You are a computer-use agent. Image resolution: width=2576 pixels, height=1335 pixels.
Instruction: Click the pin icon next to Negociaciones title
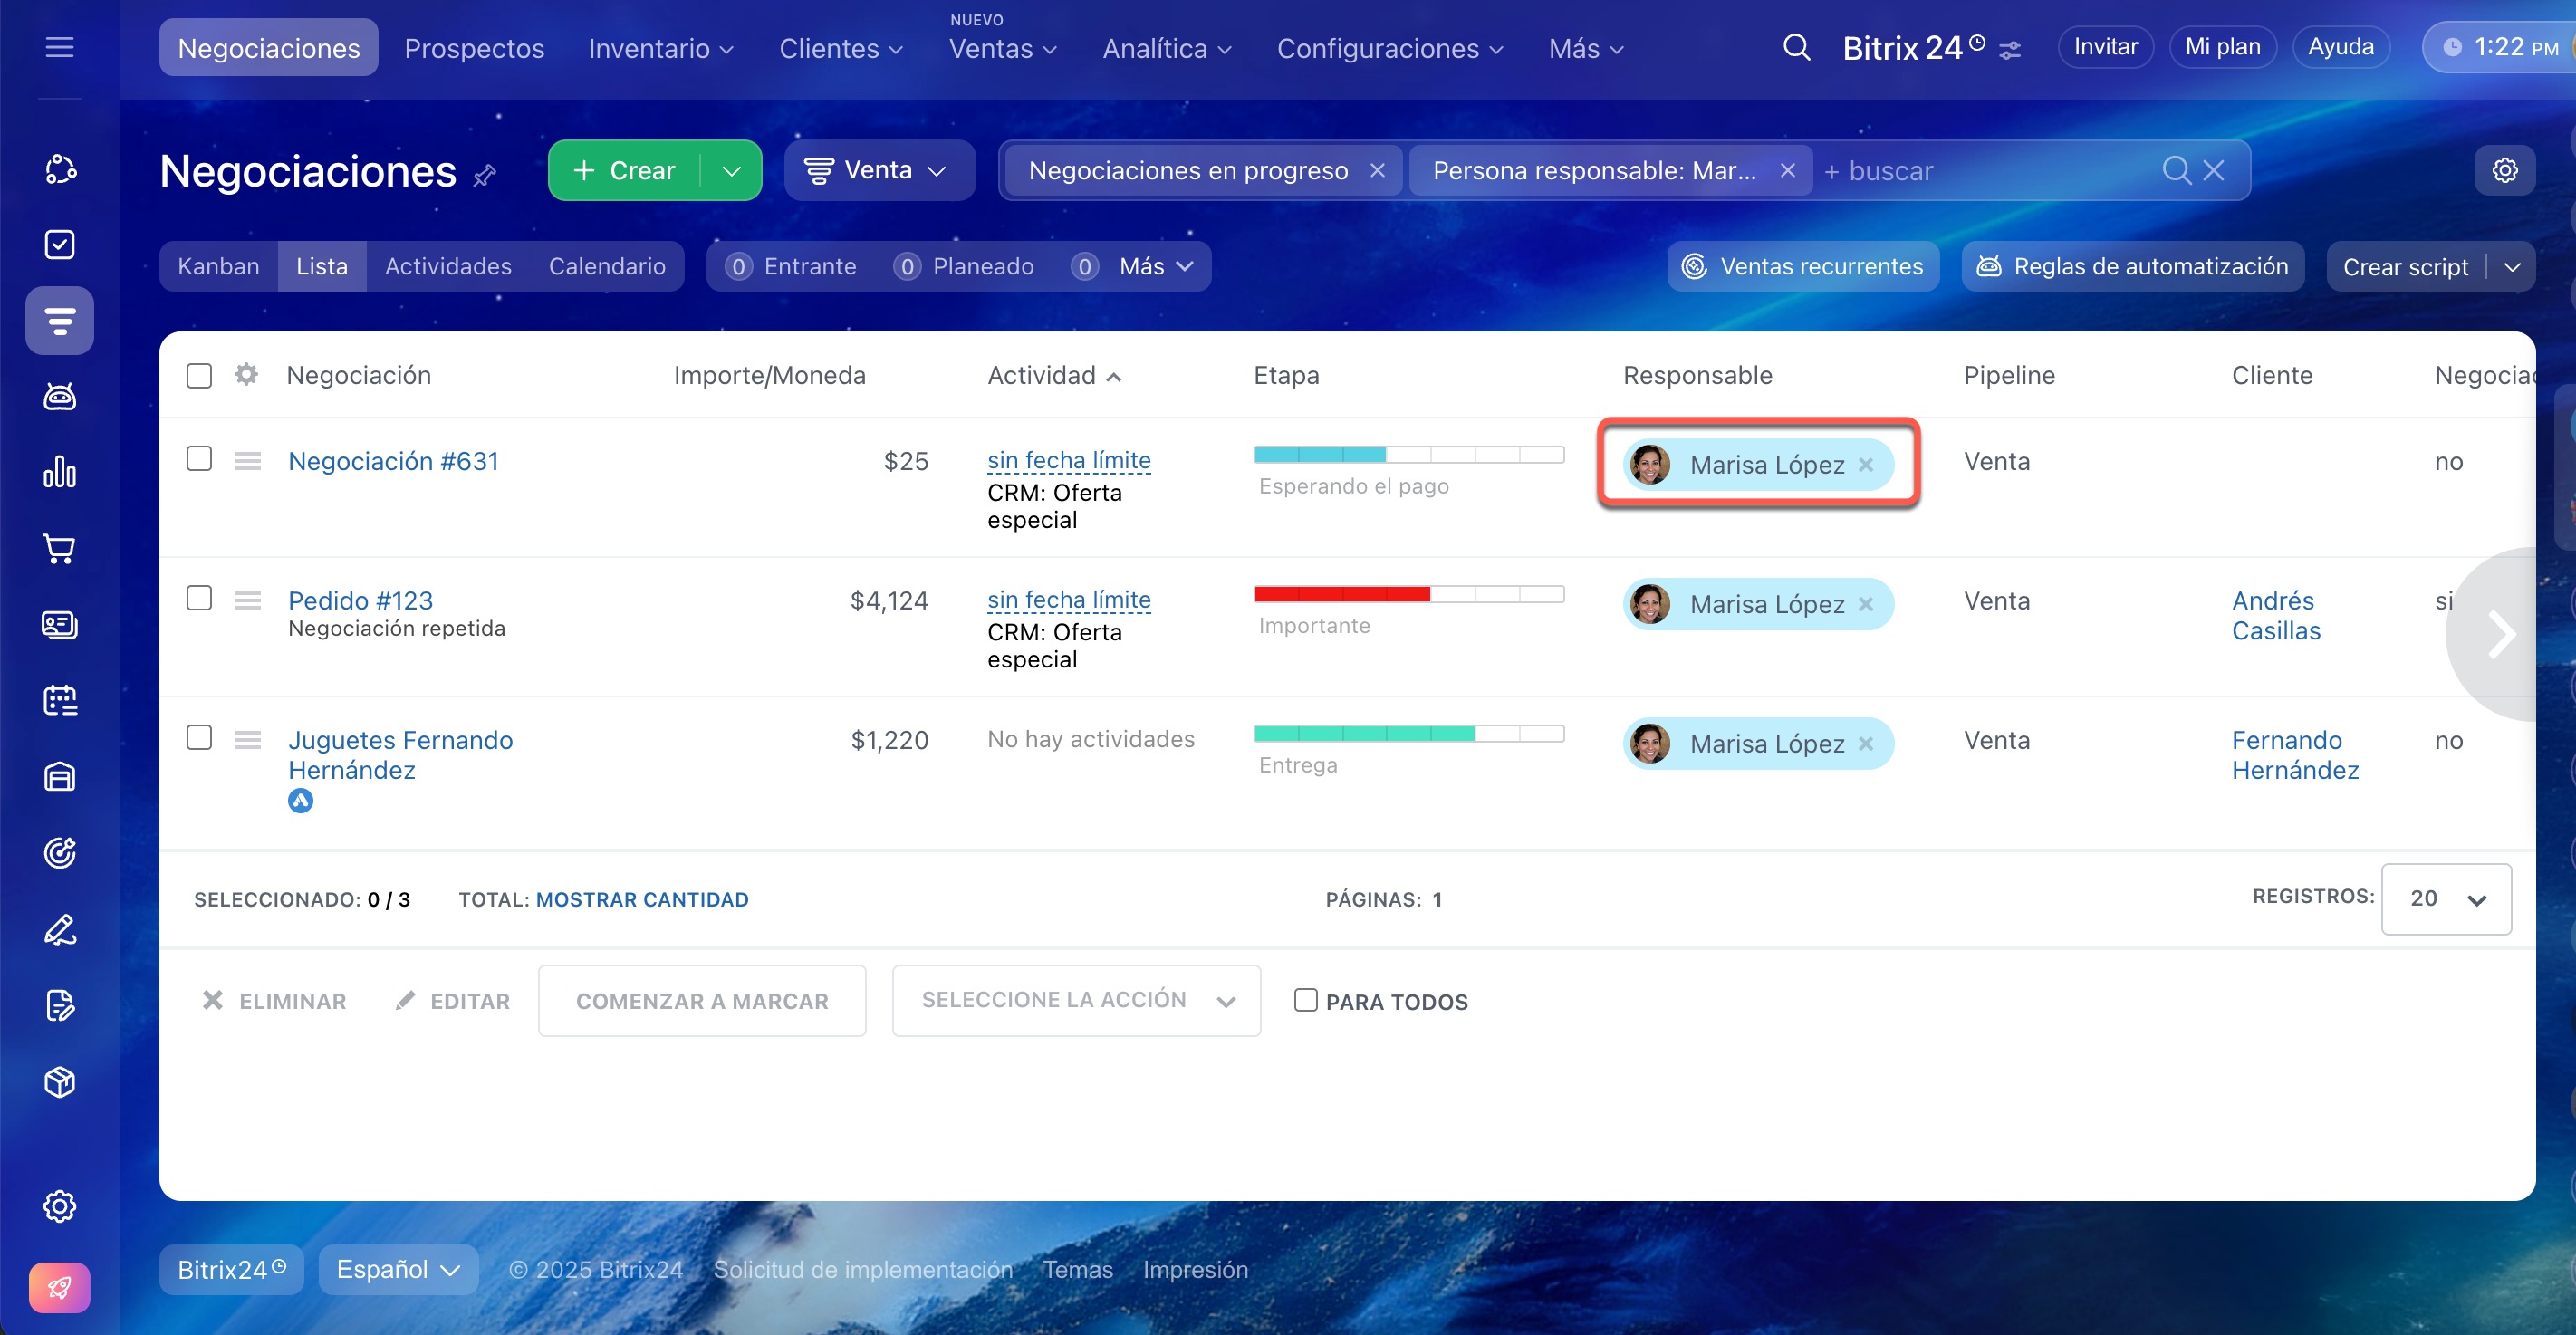click(485, 176)
